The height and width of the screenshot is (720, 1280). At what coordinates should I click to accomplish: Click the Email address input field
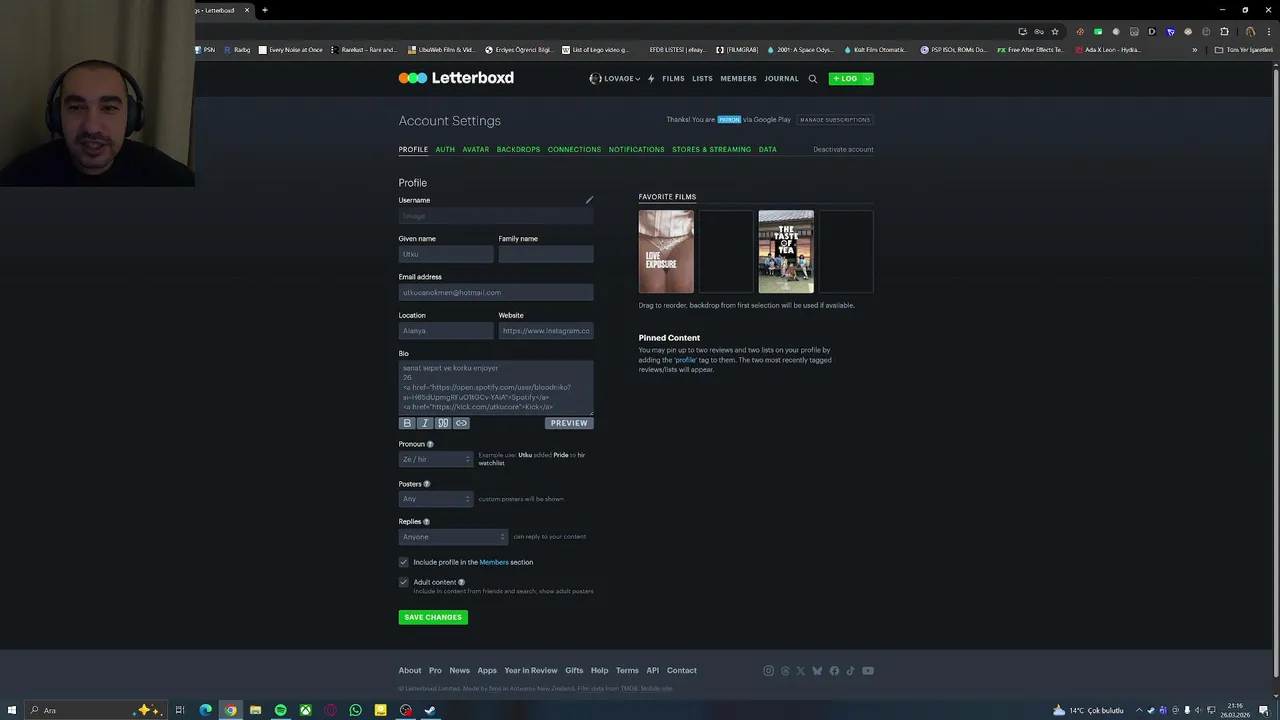click(x=496, y=292)
